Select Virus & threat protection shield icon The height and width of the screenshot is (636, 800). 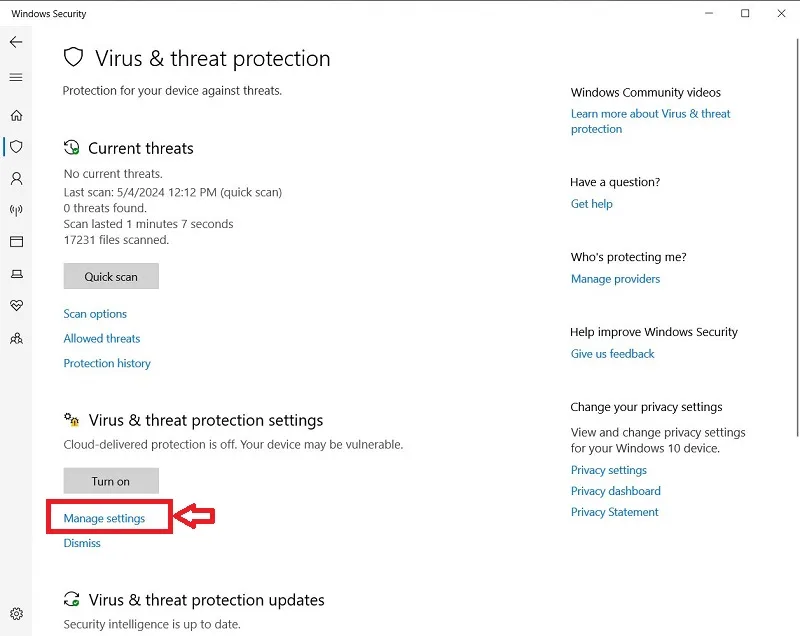pyautogui.click(x=16, y=147)
